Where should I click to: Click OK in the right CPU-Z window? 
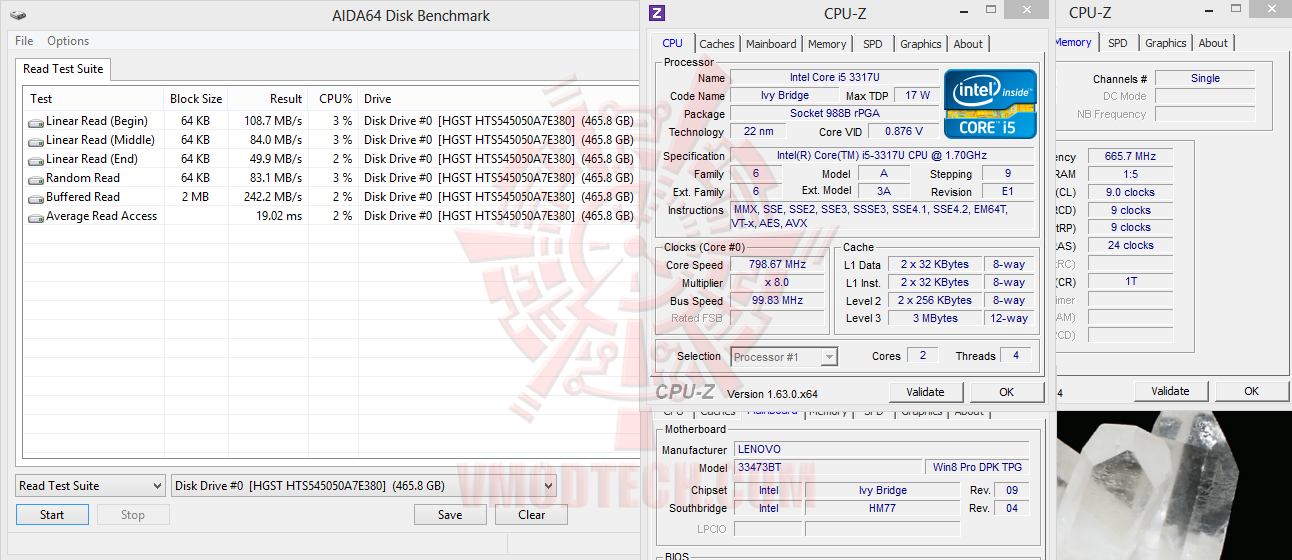(x=1251, y=391)
